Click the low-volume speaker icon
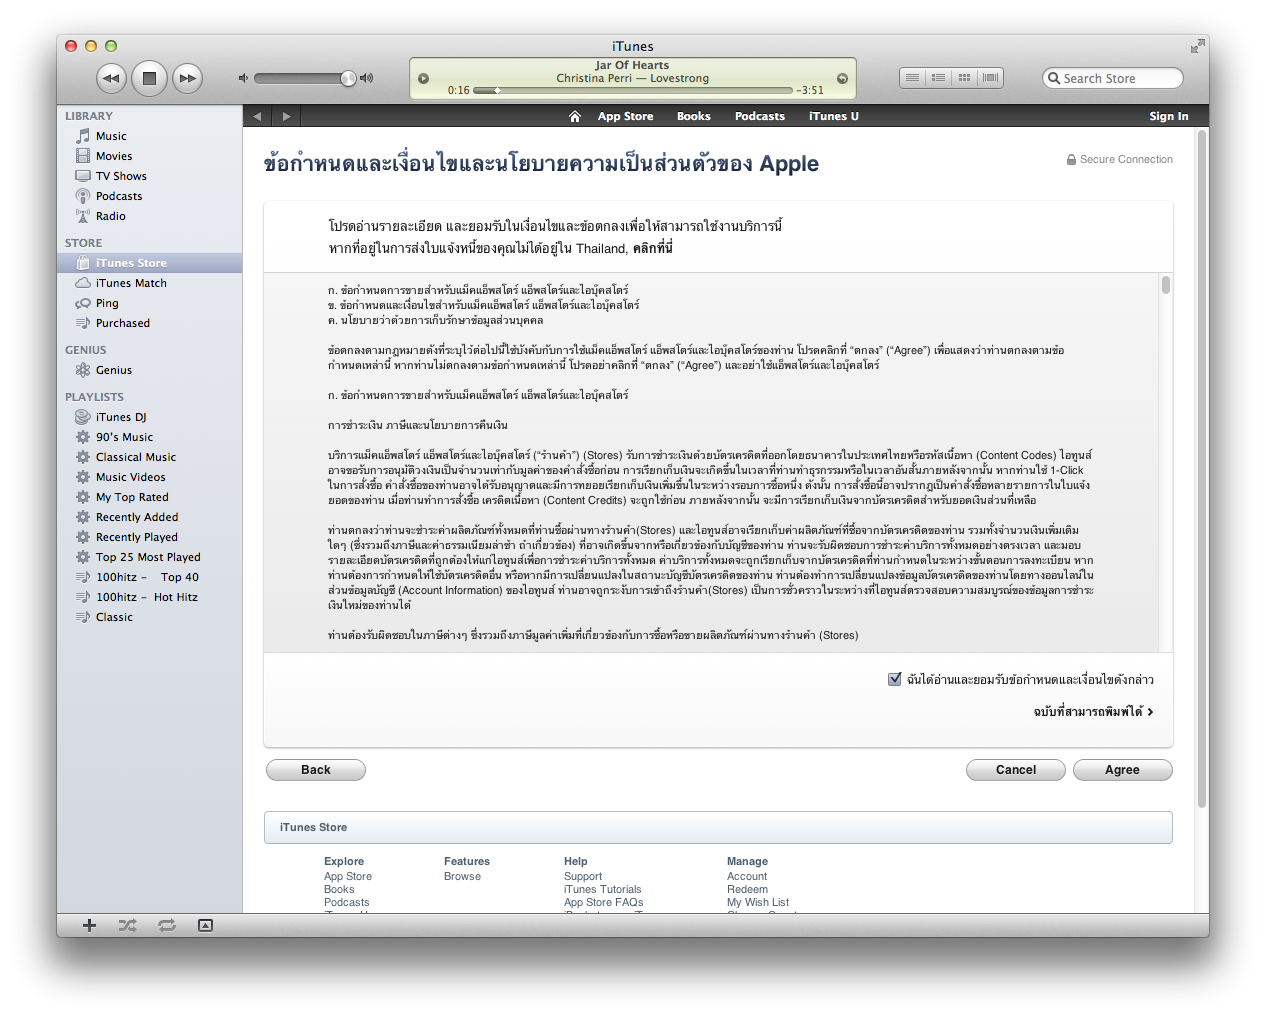1266x1016 pixels. (x=243, y=78)
